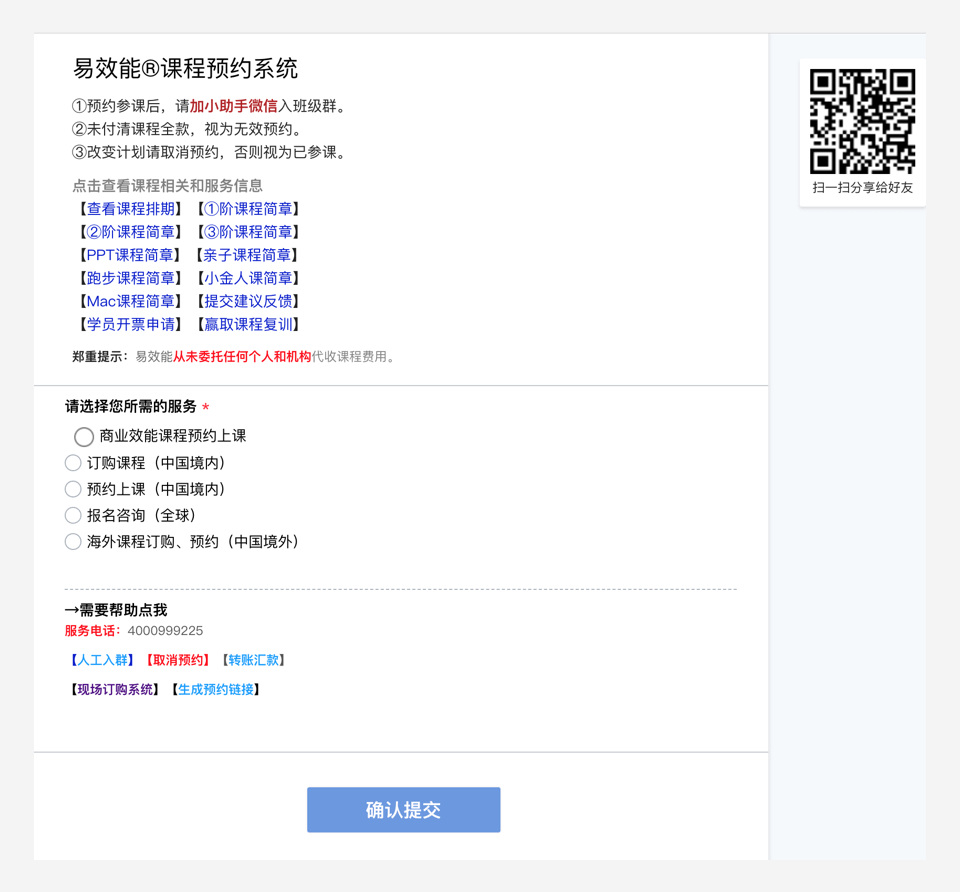The height and width of the screenshot is (892, 960).
Task: Click 加小助手微信 red link
Action: coord(233,106)
